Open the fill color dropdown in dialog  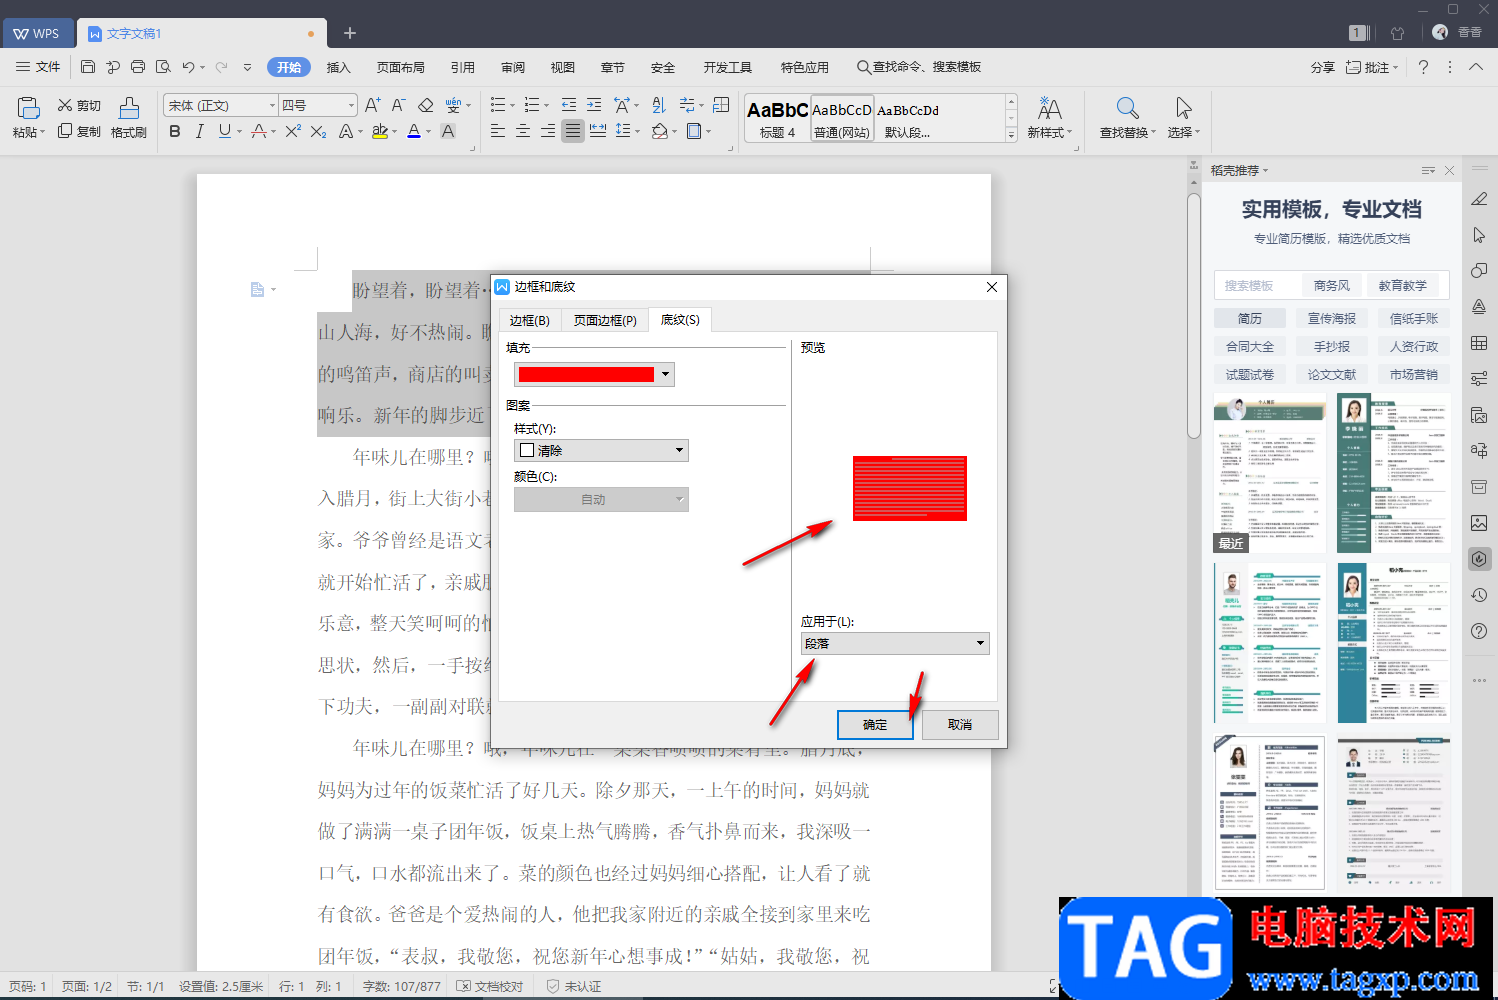[x=666, y=374]
